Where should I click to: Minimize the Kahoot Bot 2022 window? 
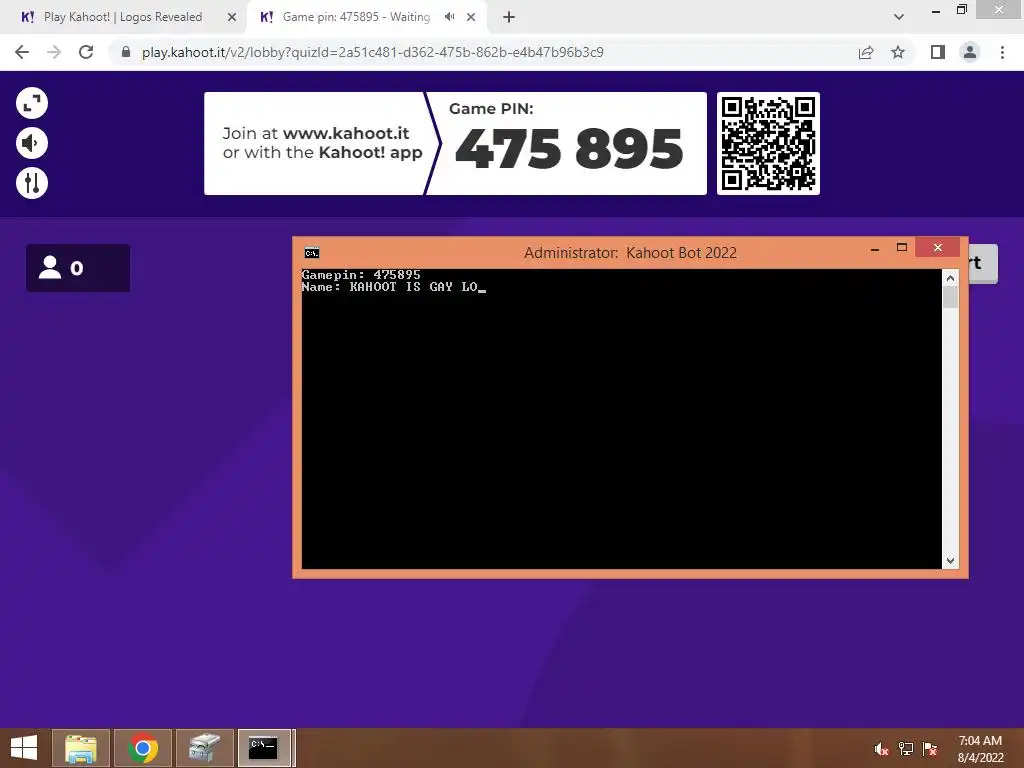pos(874,248)
